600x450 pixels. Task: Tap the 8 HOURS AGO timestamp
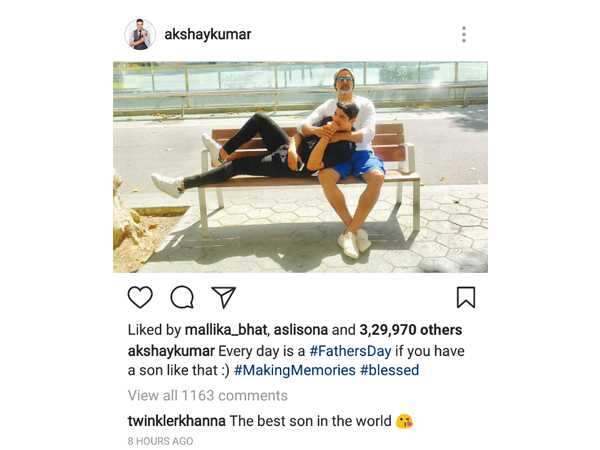pyautogui.click(x=160, y=441)
